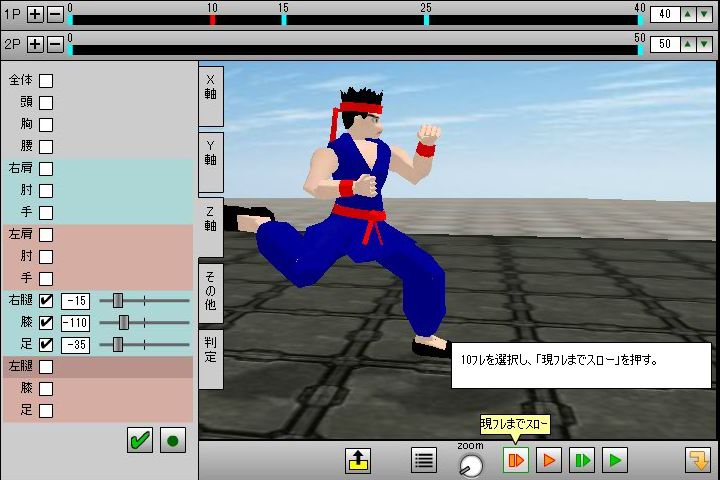This screenshot has height=480, width=720.
Task: Uncheck the 右腿 checkbox
Action: click(46, 301)
